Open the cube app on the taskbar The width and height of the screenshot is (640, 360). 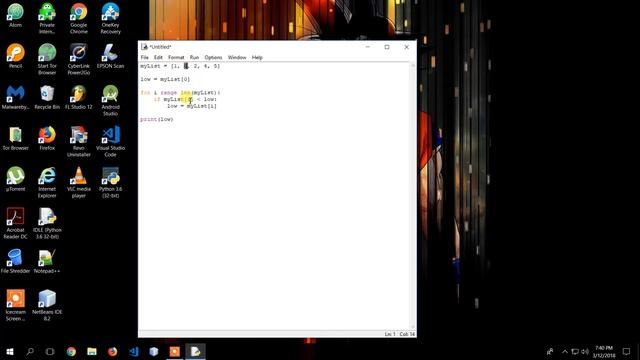click(x=154, y=351)
